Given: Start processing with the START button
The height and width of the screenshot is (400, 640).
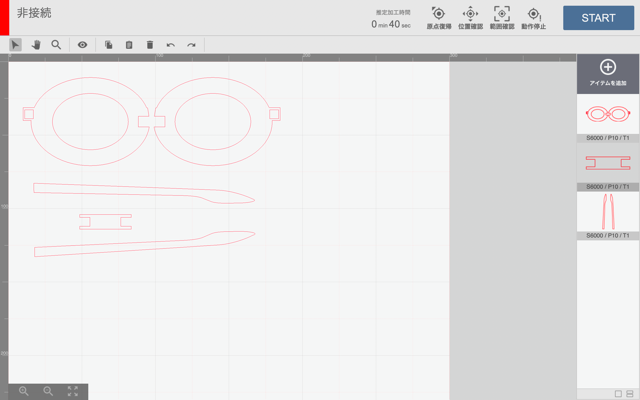Looking at the screenshot, I should [598, 18].
